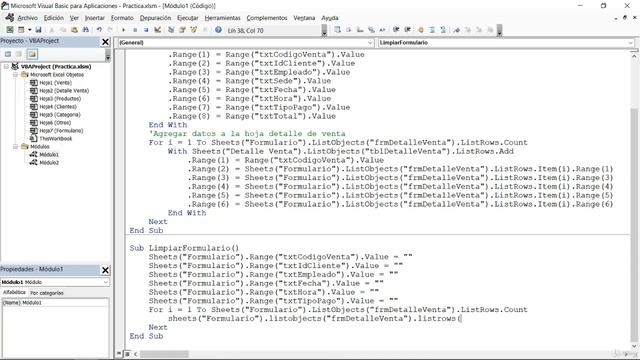Open the Insertar menu
The width and height of the screenshot is (640, 360).
pyautogui.click(x=95, y=18)
